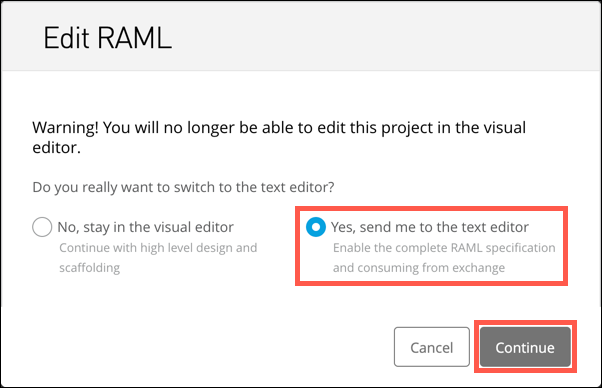Click the 'Edit RAML' dialog title
This screenshot has height=388, width=602.
108,38
